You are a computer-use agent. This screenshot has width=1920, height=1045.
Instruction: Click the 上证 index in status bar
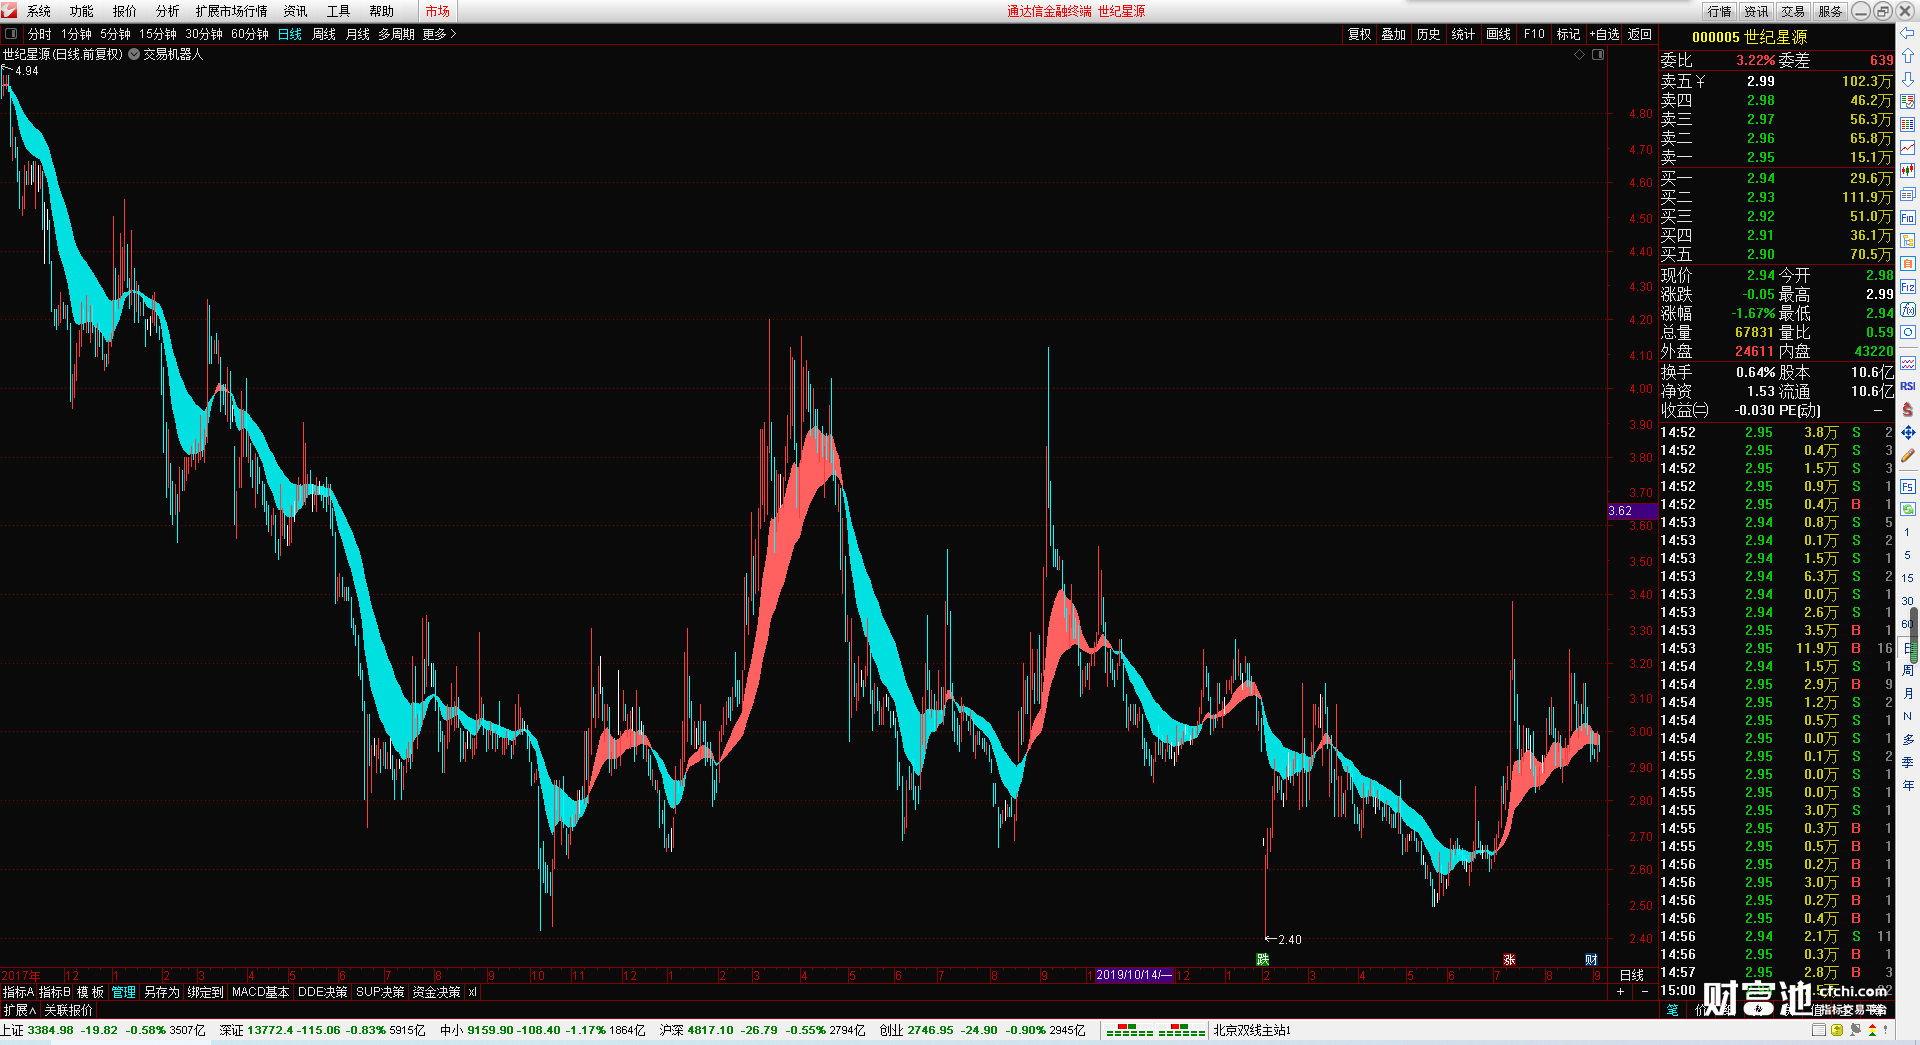point(103,1030)
